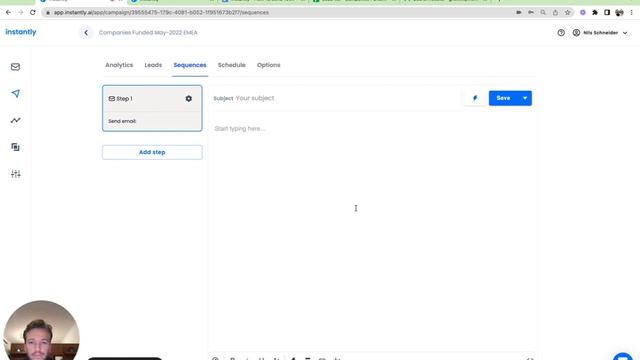Open Step 1 gear settings
This screenshot has width=640, height=360.
(x=189, y=98)
